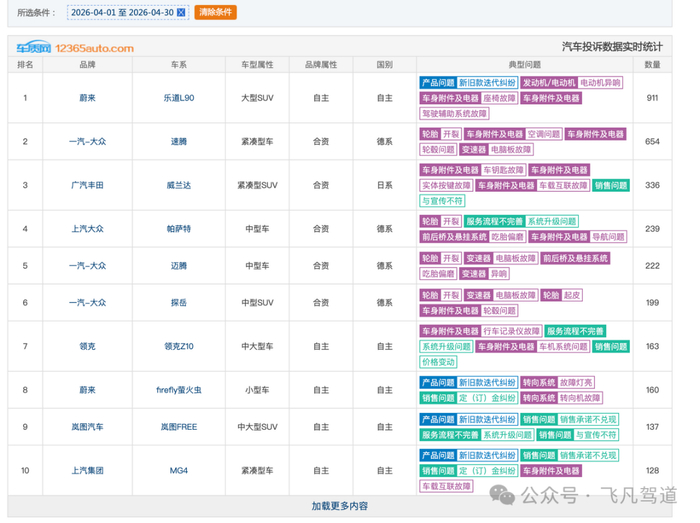Click the 行车记录仪故障 tag
The width and height of the screenshot is (700, 523).
[511, 332]
